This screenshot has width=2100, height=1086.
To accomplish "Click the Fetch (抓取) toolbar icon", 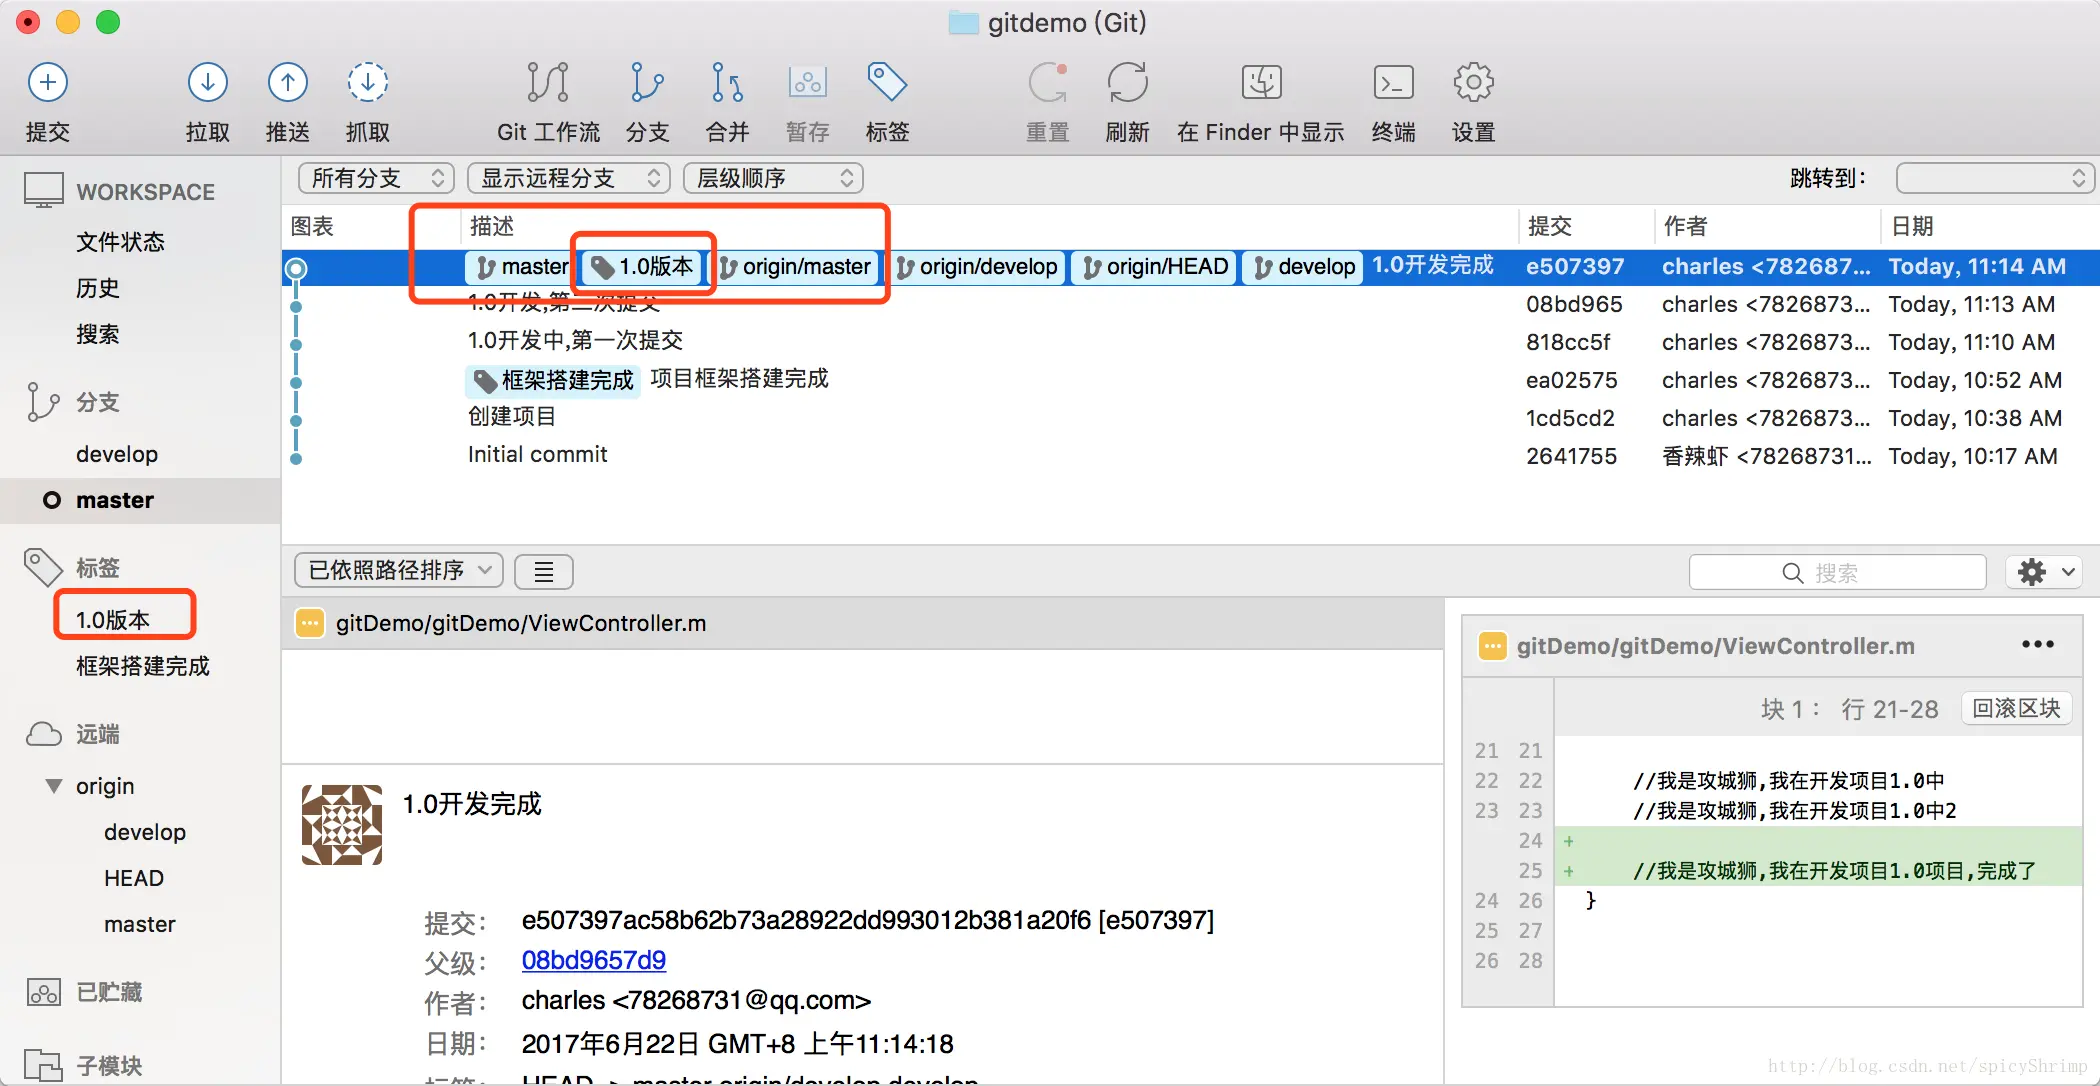I will click(367, 83).
